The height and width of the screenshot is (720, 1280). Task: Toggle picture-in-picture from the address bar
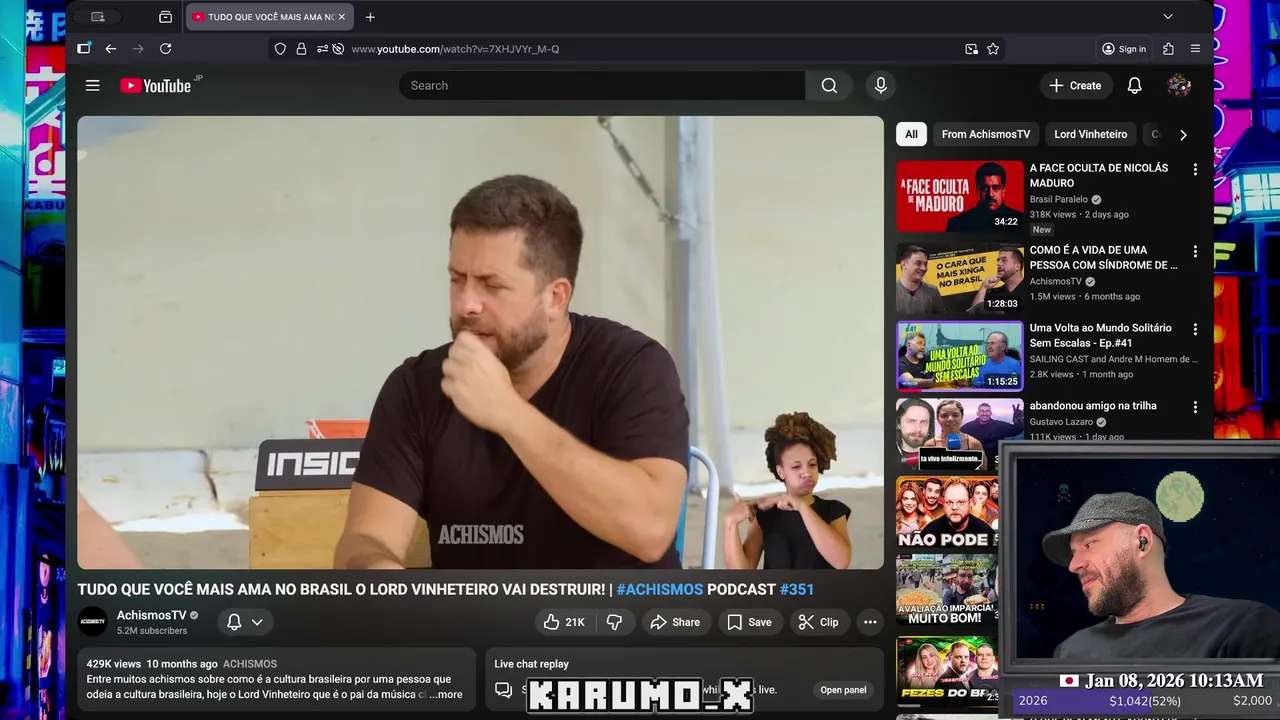(971, 49)
